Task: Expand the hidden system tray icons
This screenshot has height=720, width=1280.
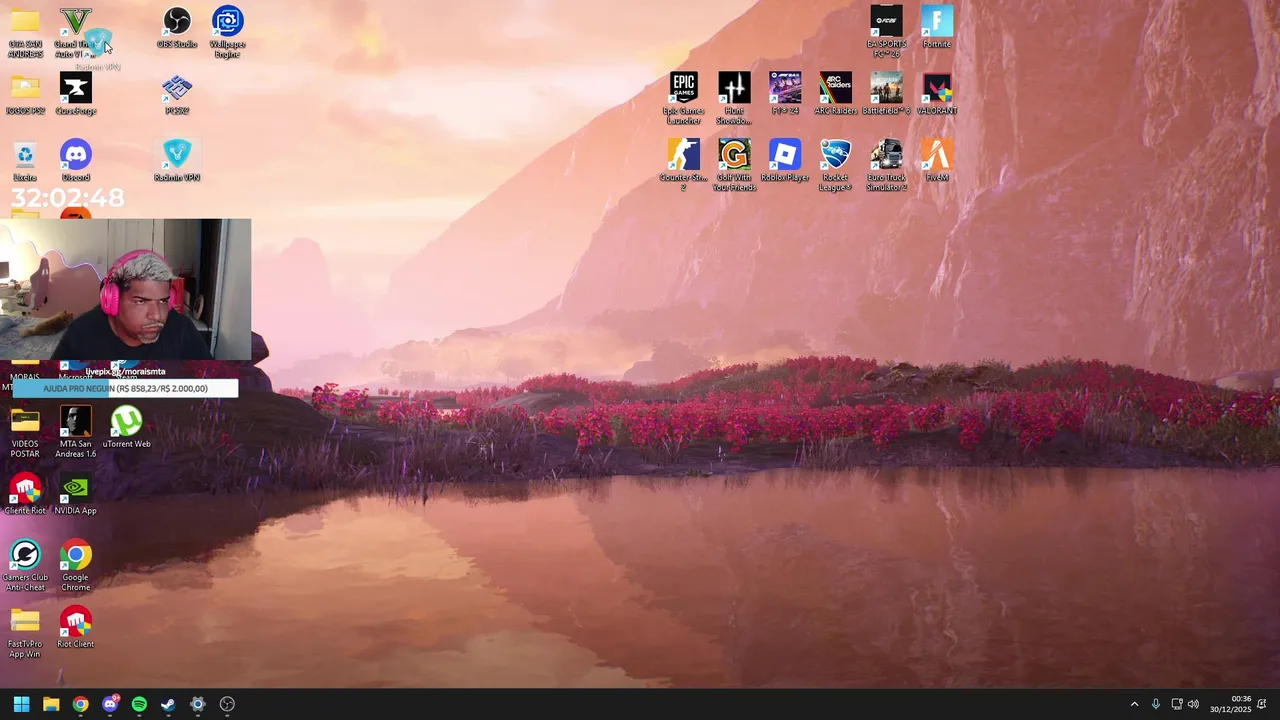Action: tap(1134, 704)
